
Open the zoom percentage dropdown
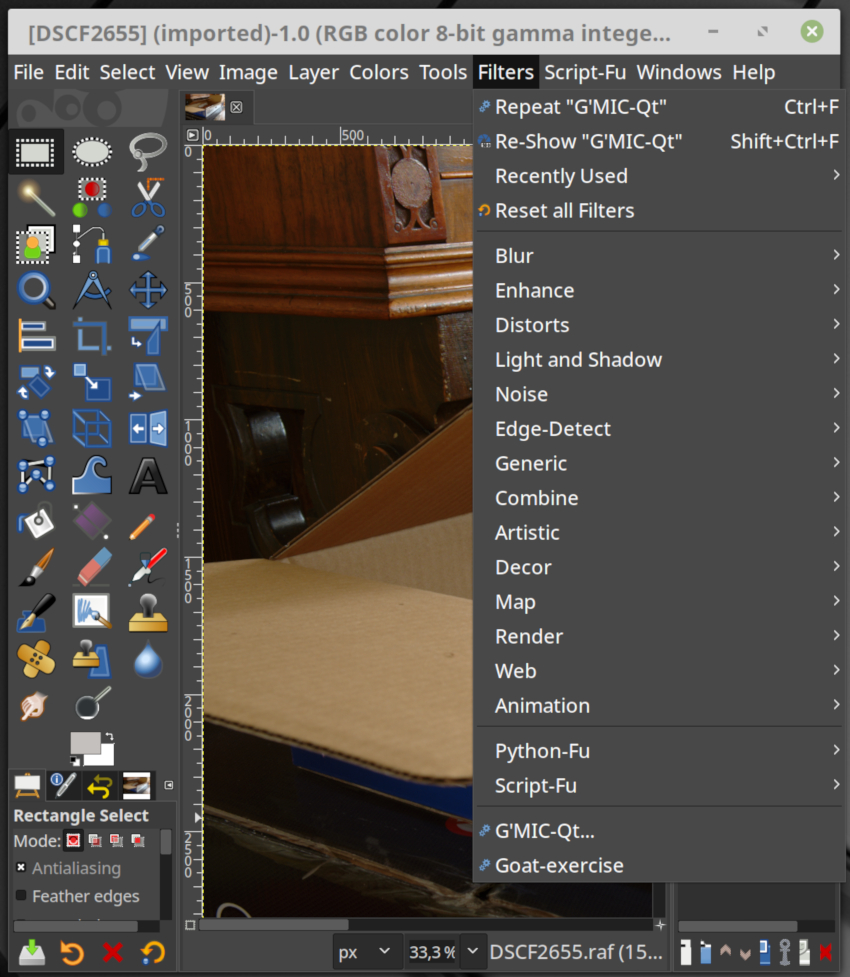point(472,952)
